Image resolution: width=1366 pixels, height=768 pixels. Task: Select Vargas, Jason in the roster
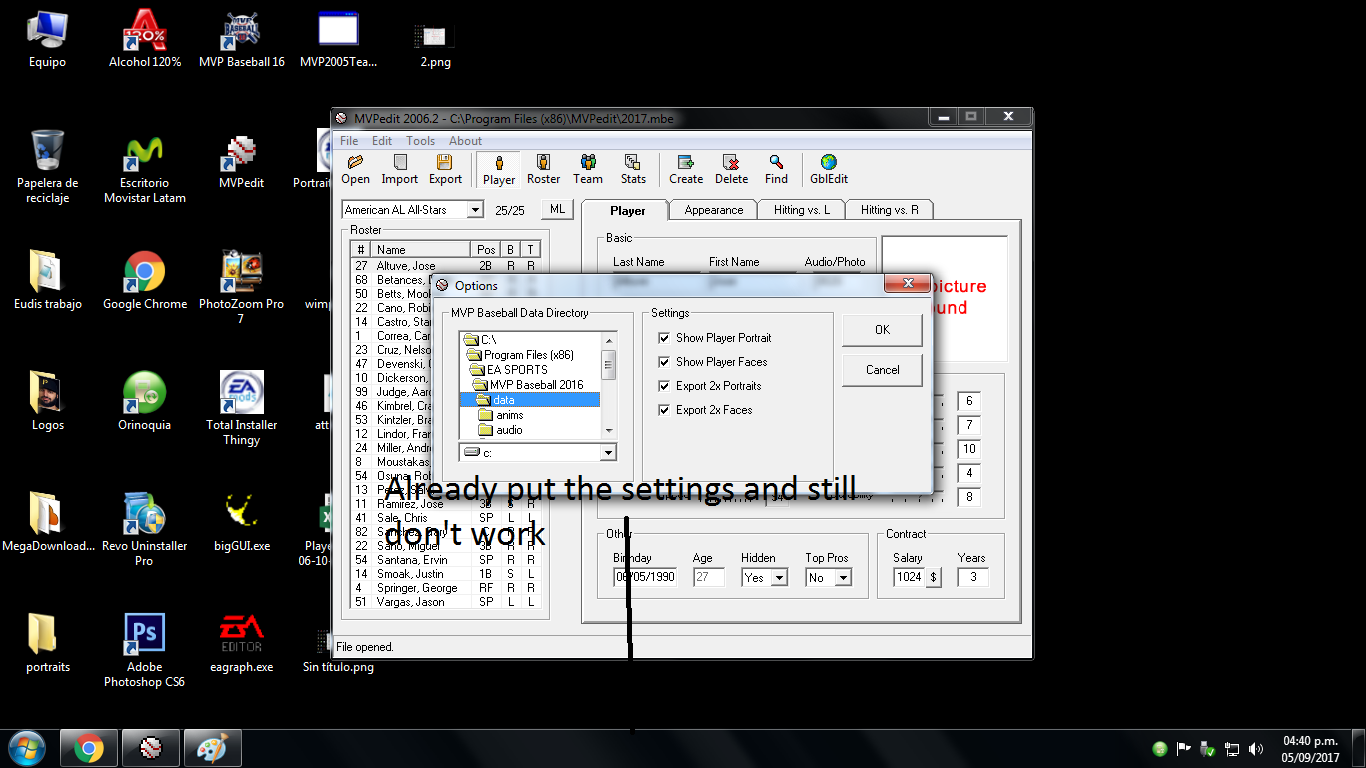pos(446,602)
